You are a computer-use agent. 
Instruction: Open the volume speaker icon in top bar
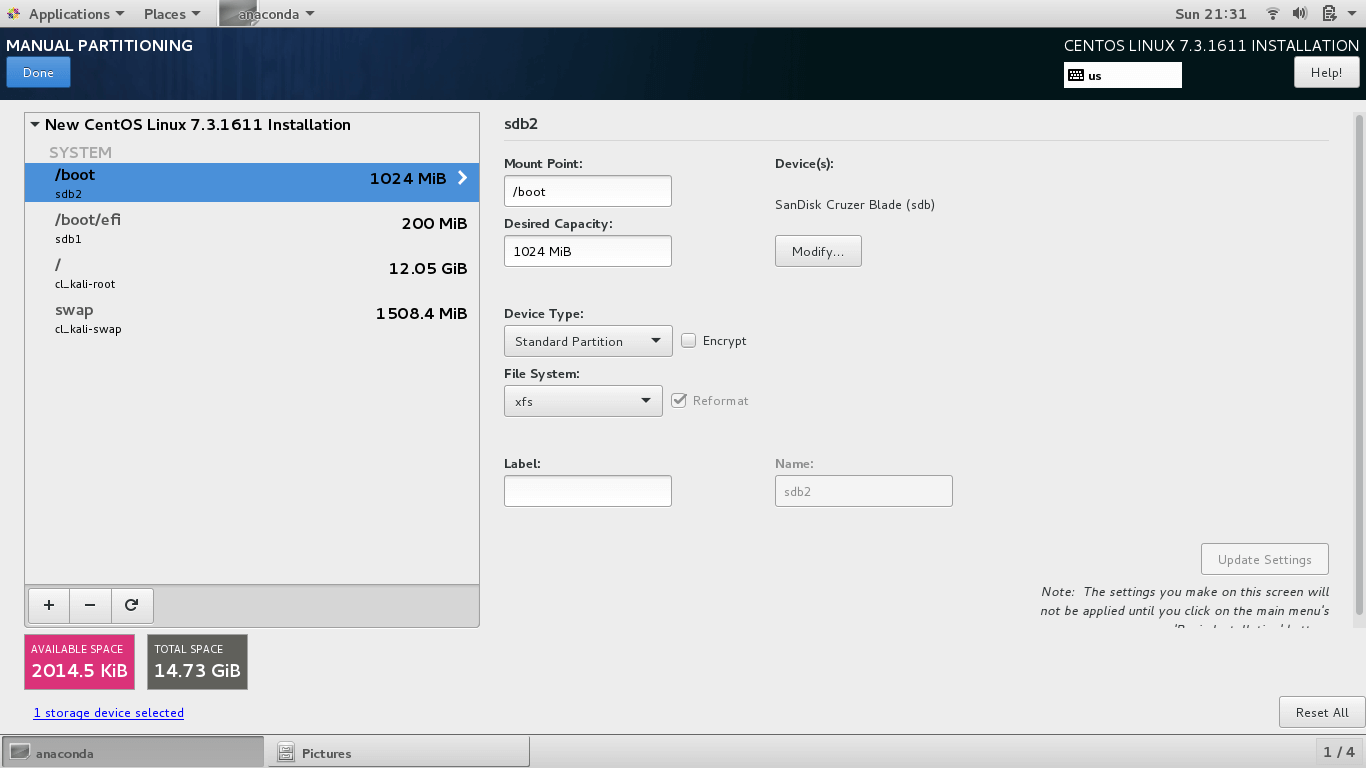coord(1300,14)
